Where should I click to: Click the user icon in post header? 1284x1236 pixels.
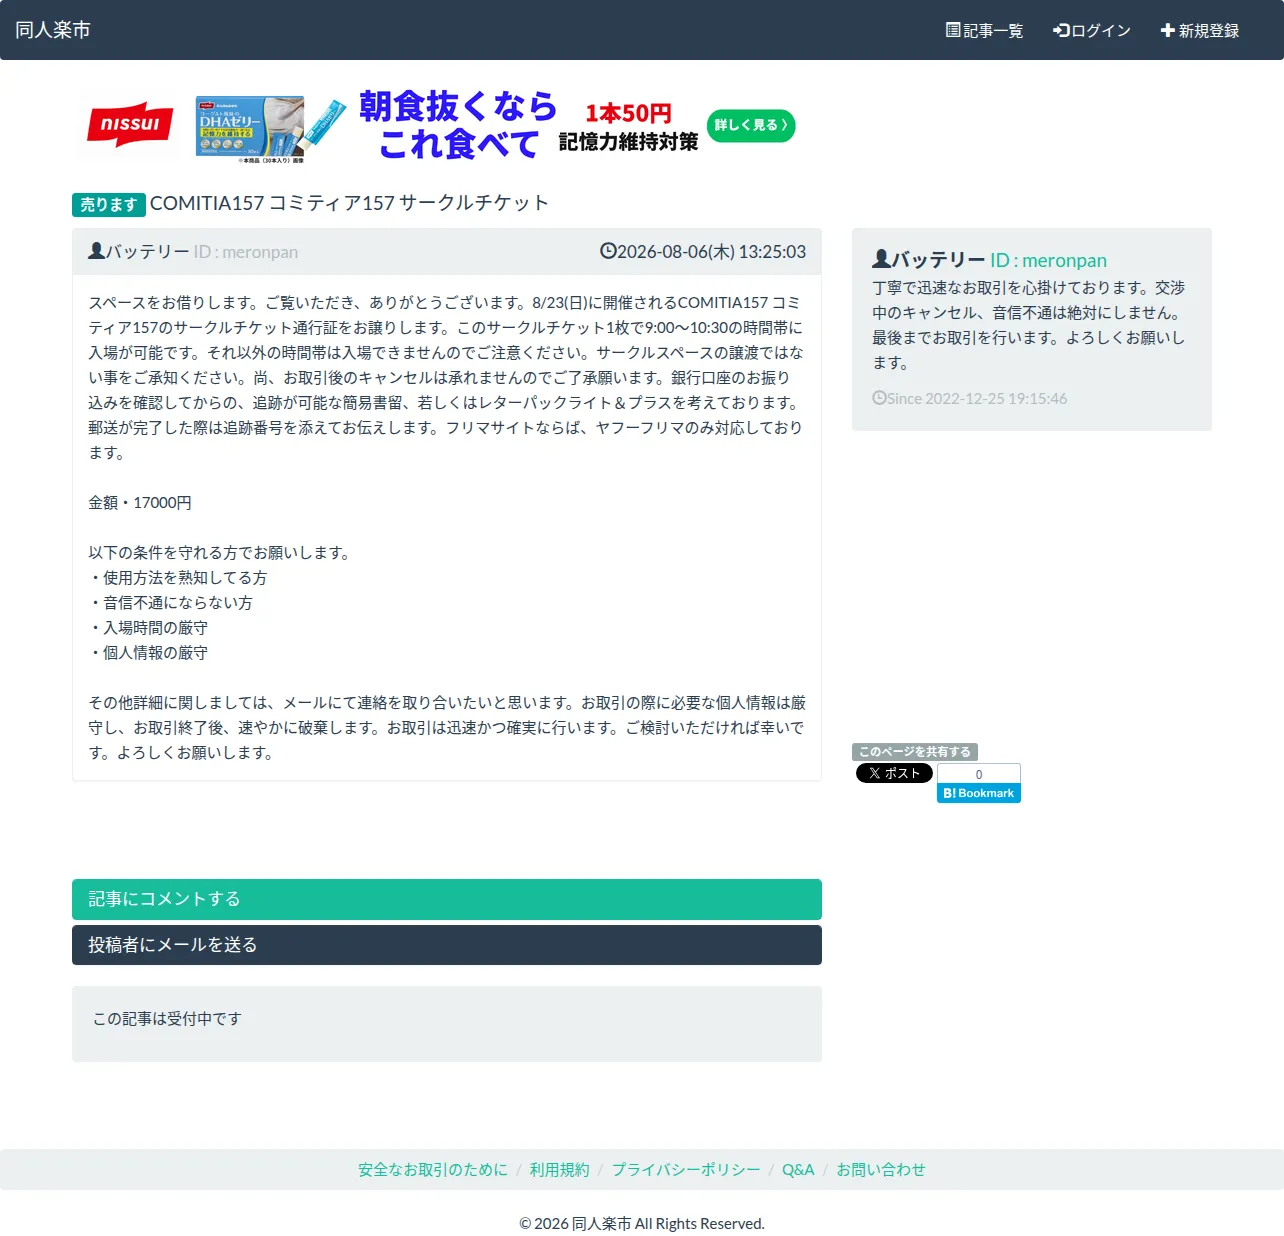[x=96, y=251]
